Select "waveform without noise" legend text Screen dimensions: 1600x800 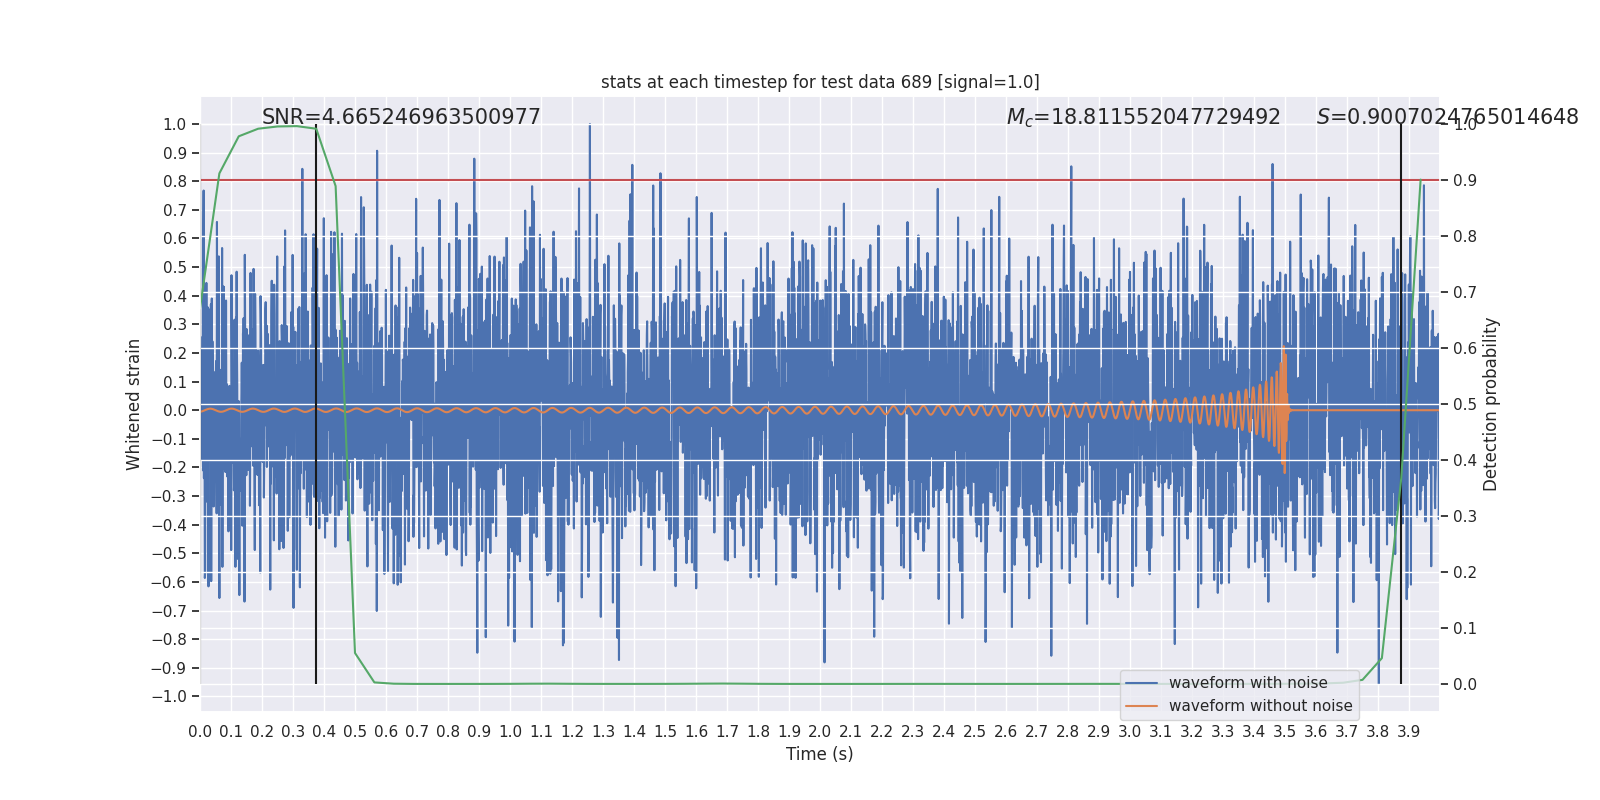1260,706
